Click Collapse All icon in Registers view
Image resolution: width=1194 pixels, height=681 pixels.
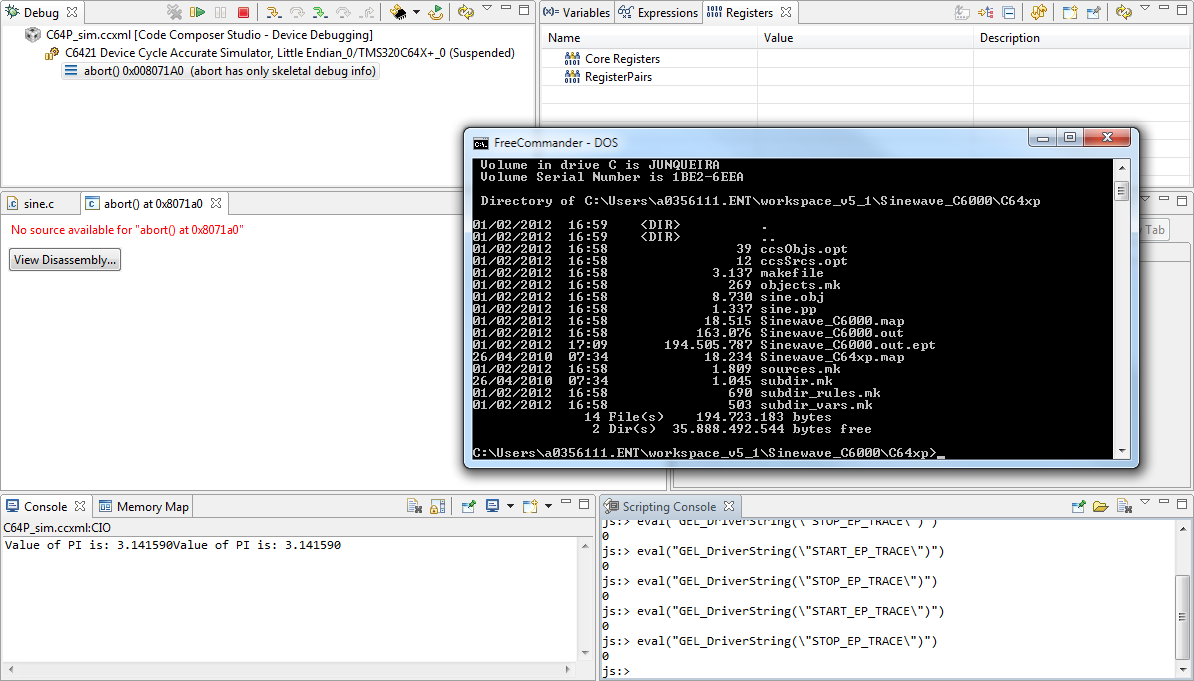(x=1009, y=12)
